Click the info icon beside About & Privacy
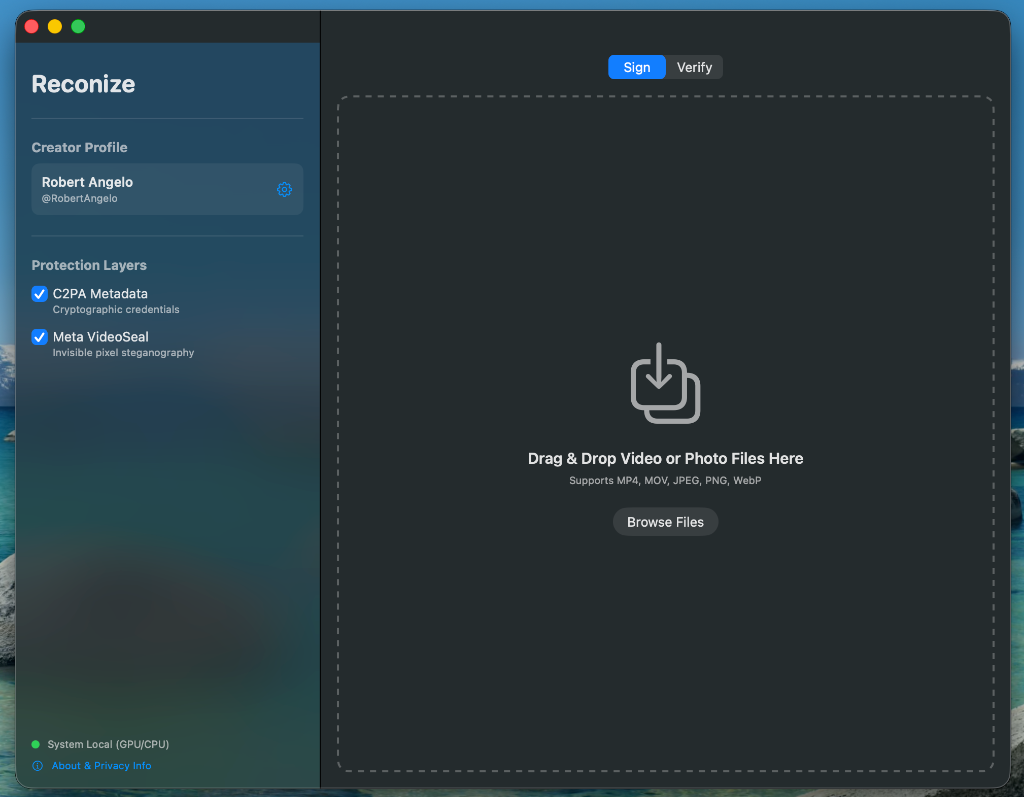 pos(38,766)
